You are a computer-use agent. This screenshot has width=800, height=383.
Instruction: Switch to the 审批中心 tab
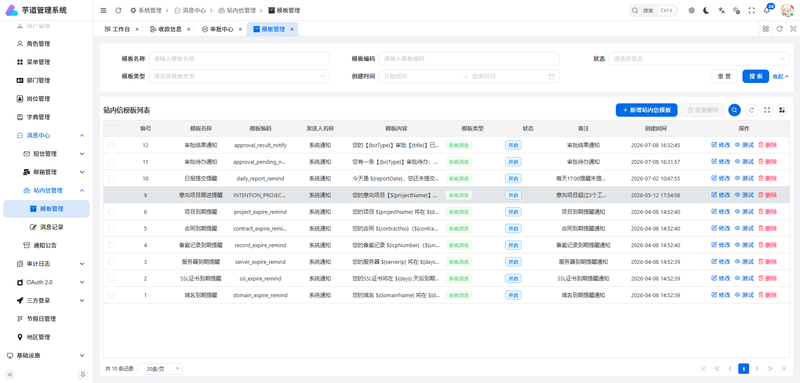pos(221,30)
